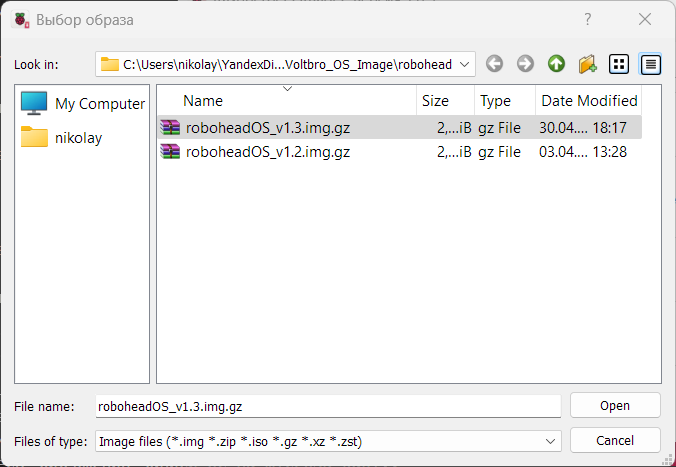The width and height of the screenshot is (676, 467).
Task: Select roboheadOS_v1.3.img.gz file
Action: [268, 127]
